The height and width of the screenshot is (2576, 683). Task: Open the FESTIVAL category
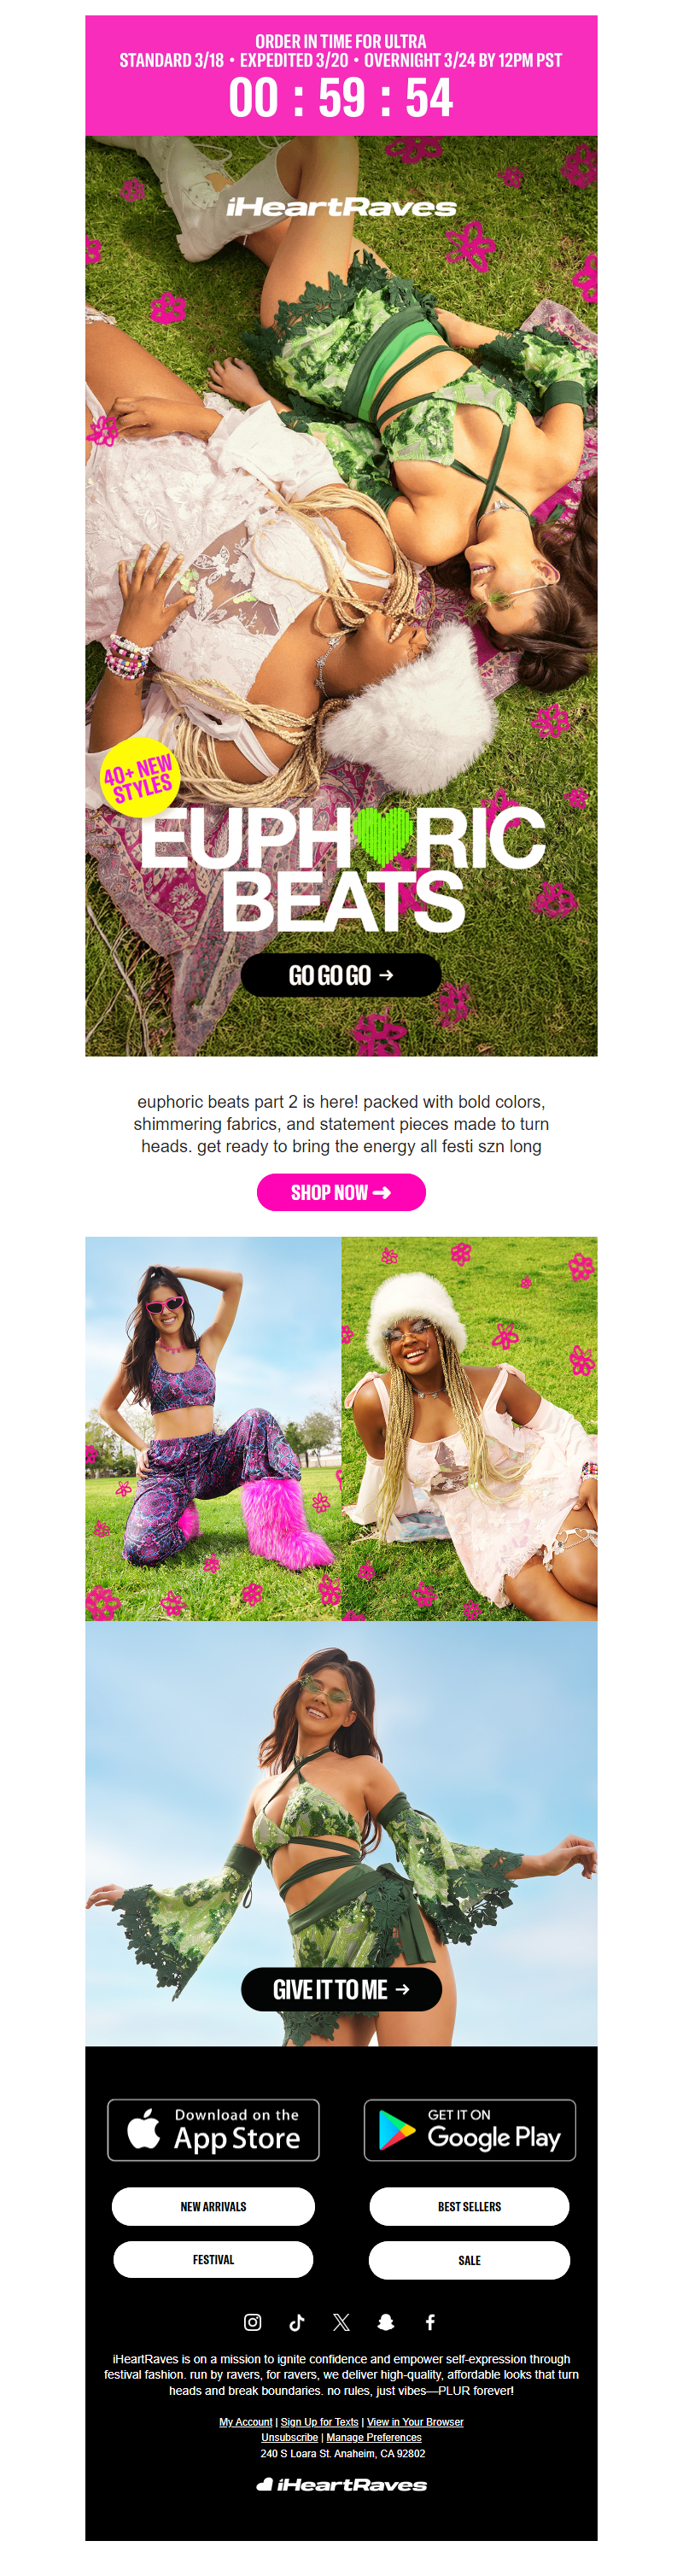click(213, 2259)
